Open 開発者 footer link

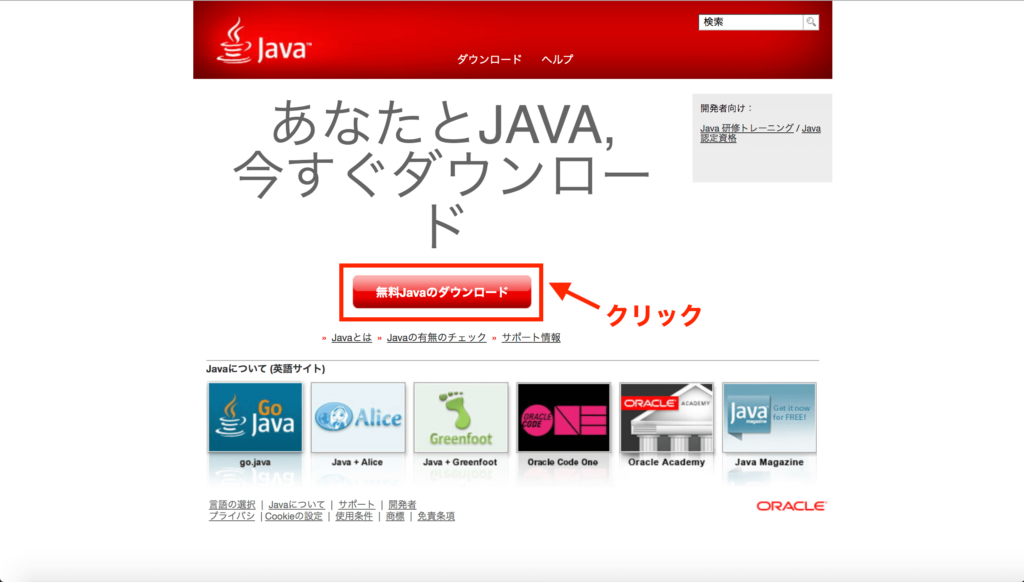click(402, 504)
